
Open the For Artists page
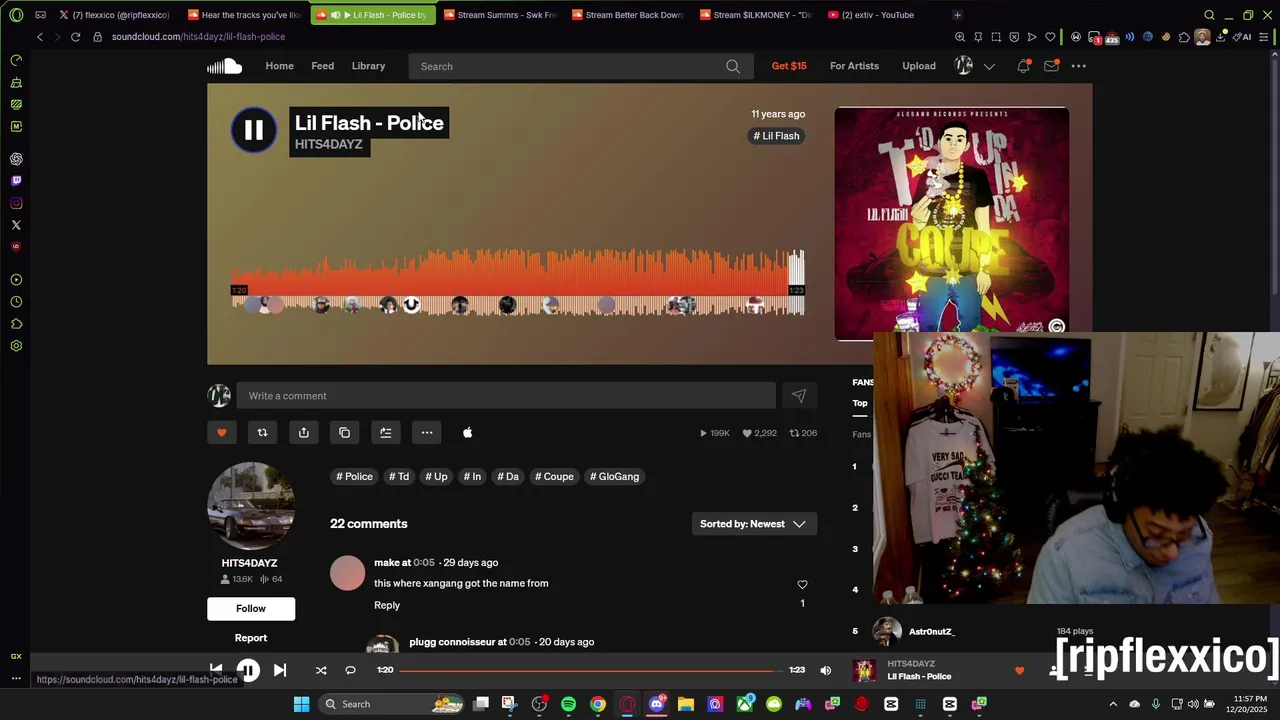[x=854, y=66]
